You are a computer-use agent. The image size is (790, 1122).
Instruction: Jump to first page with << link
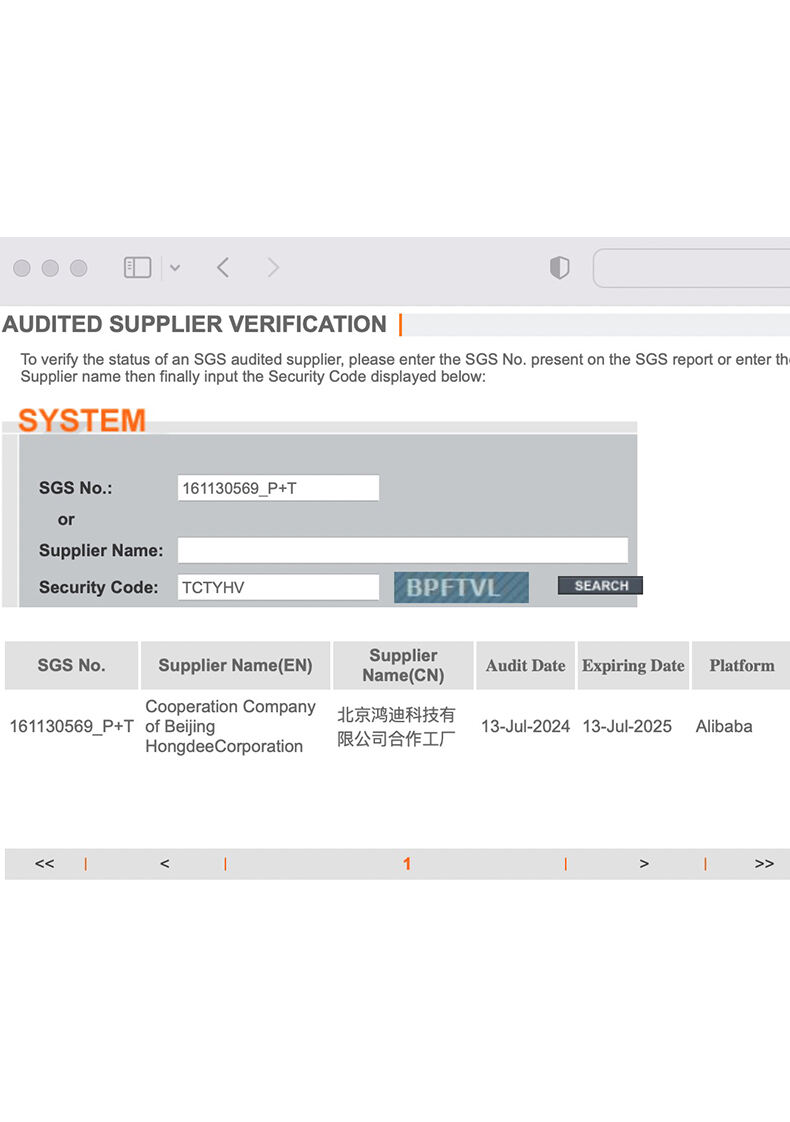(44, 864)
